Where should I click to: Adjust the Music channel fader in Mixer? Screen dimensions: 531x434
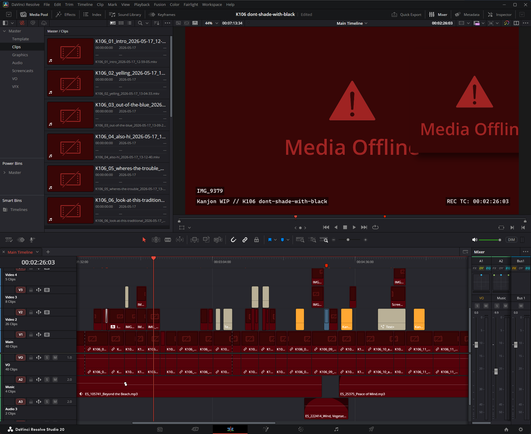496,371
